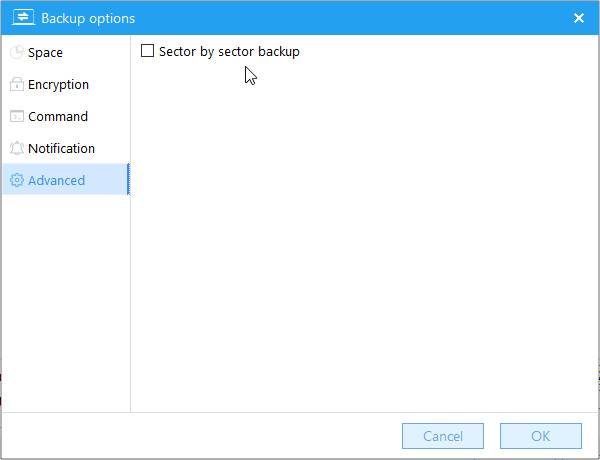
Task: Confirm settings with the OK button
Action: 541,436
